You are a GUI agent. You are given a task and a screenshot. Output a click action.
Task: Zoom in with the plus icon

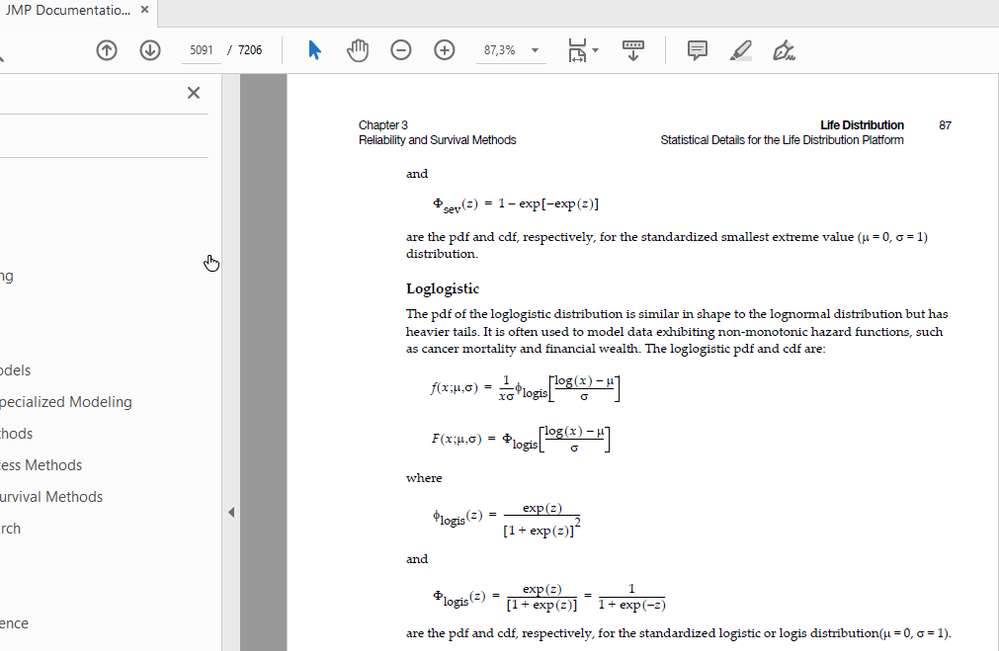[444, 50]
